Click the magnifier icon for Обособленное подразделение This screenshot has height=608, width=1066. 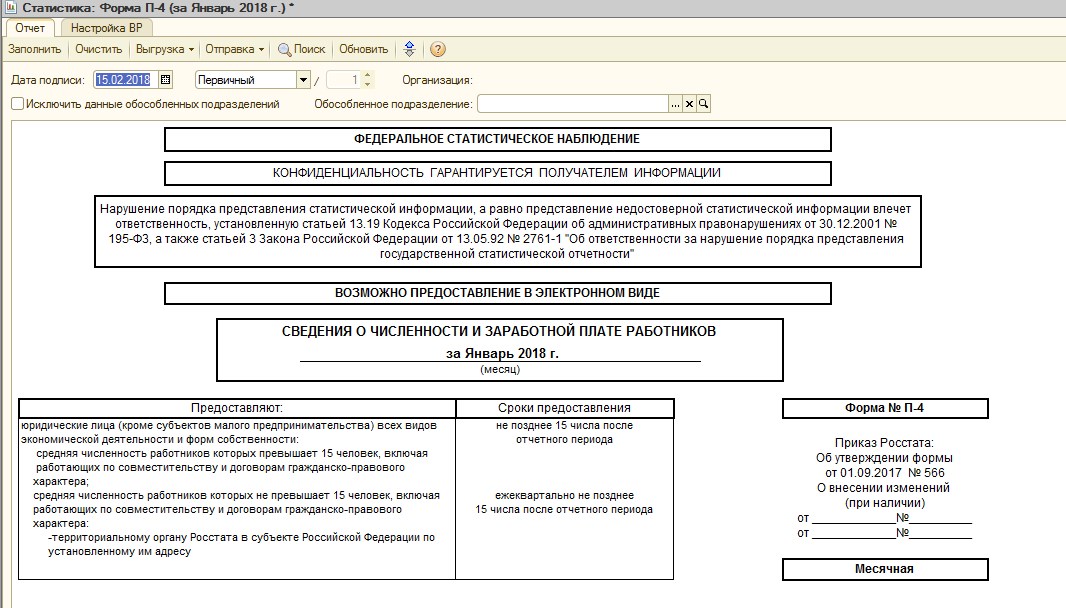click(704, 104)
